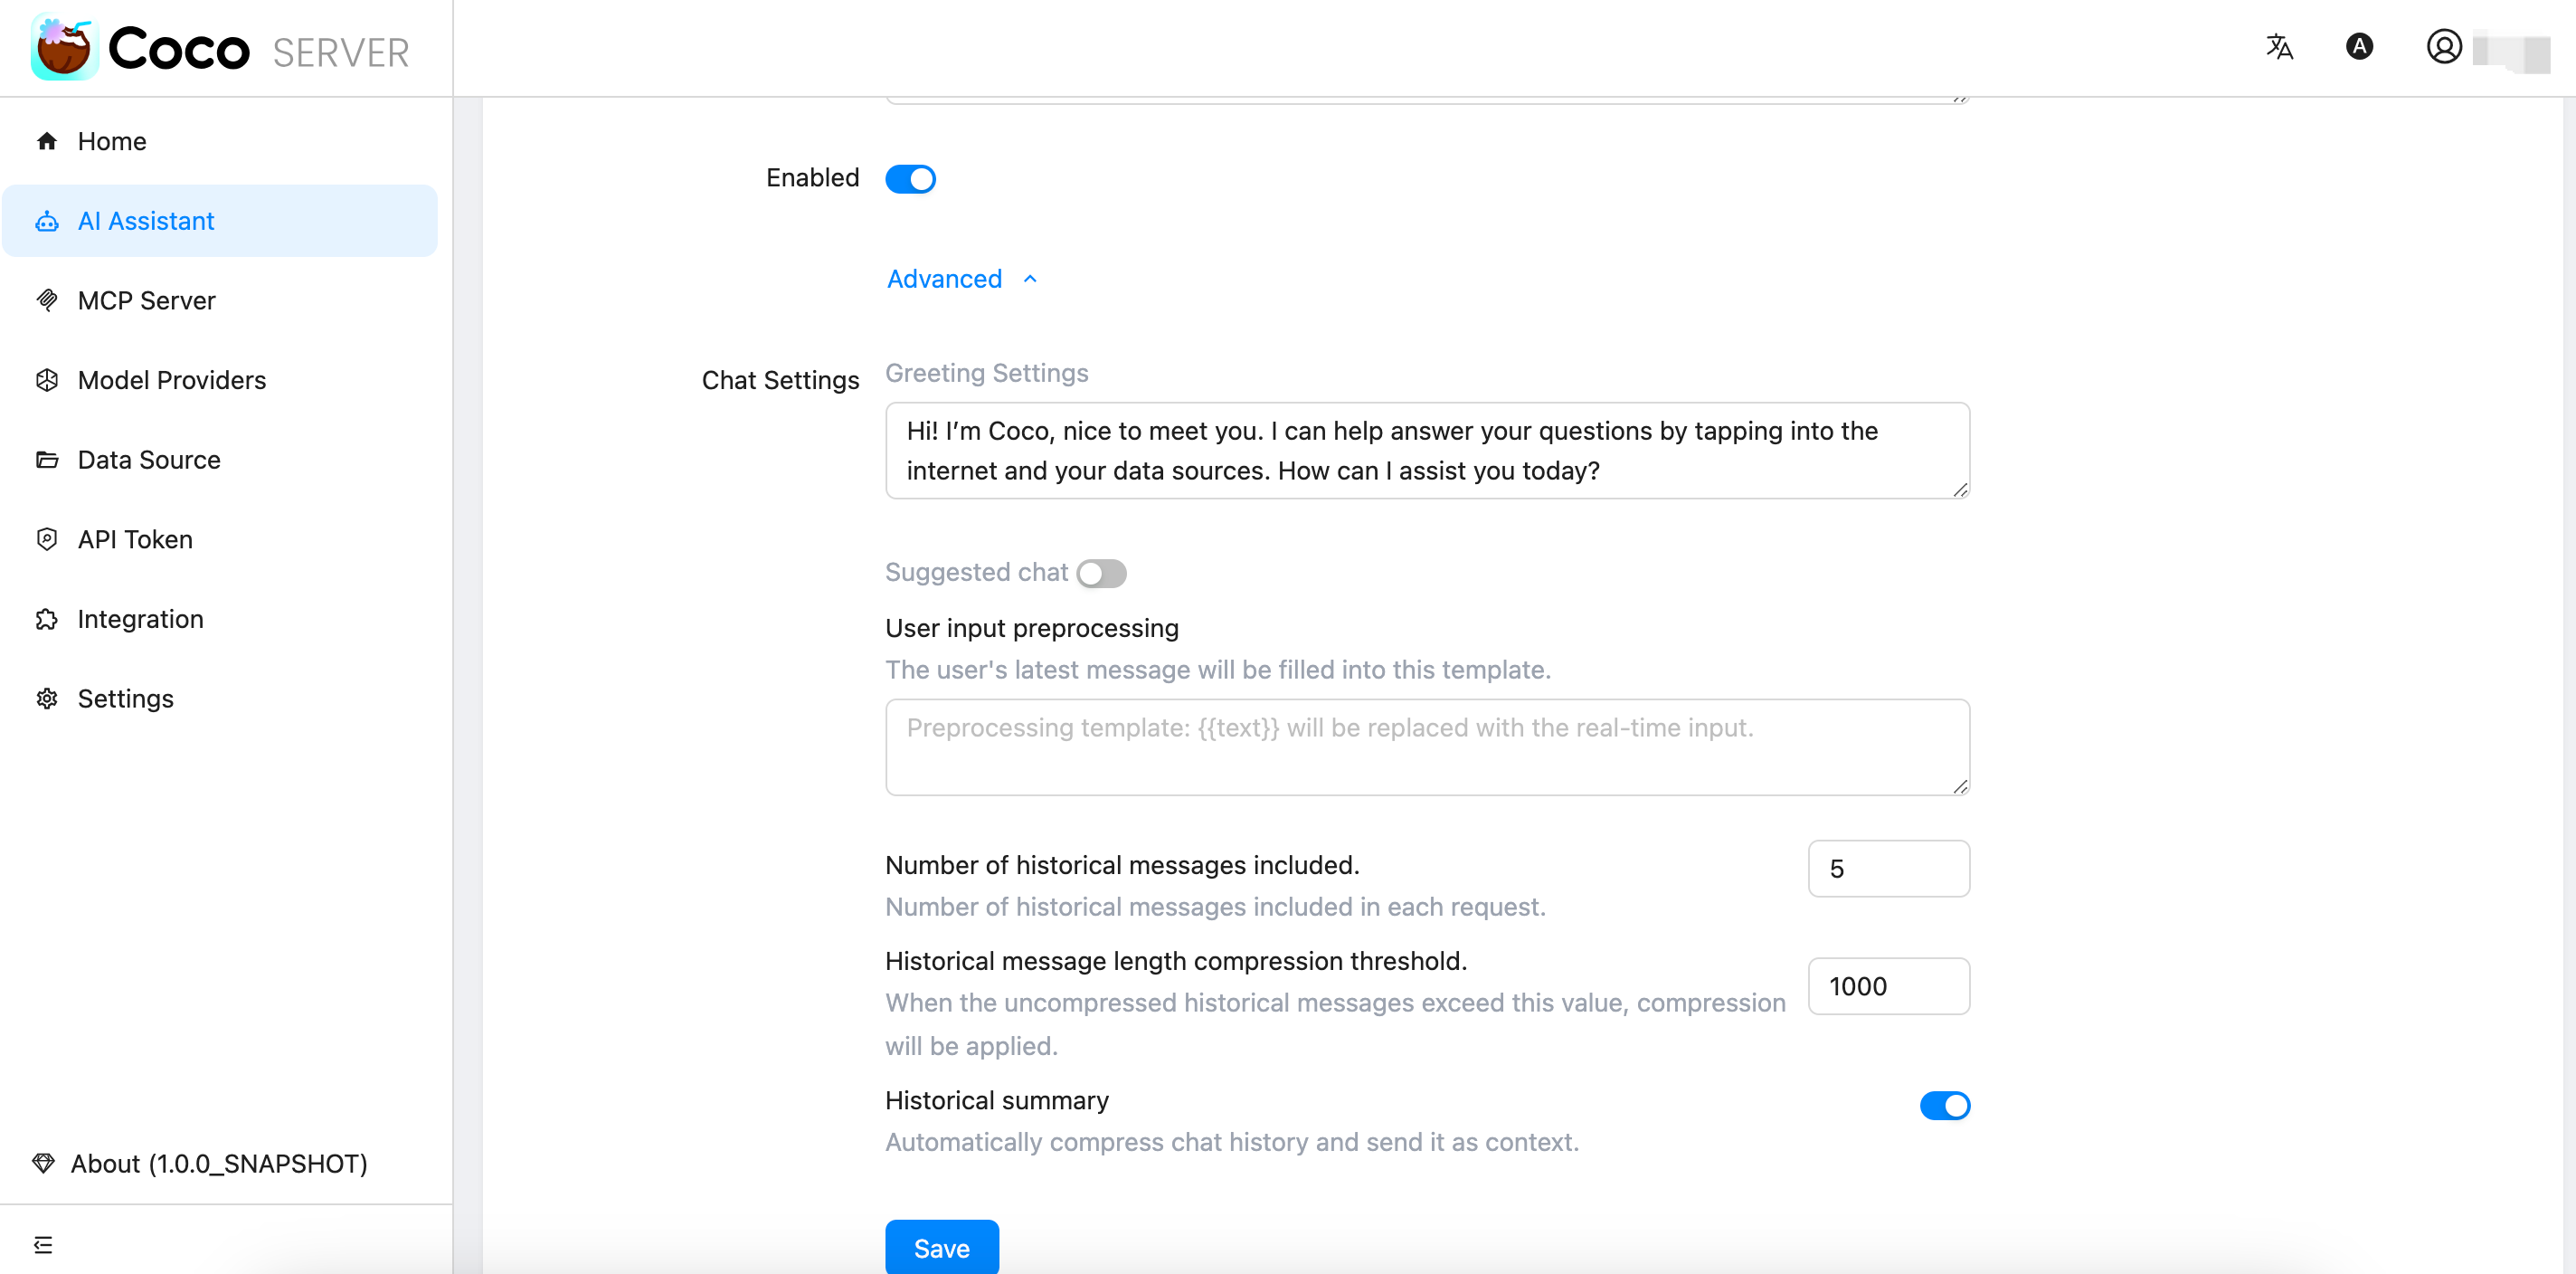The height and width of the screenshot is (1274, 2576).
Task: Click the Settings gear icon
Action: [47, 698]
